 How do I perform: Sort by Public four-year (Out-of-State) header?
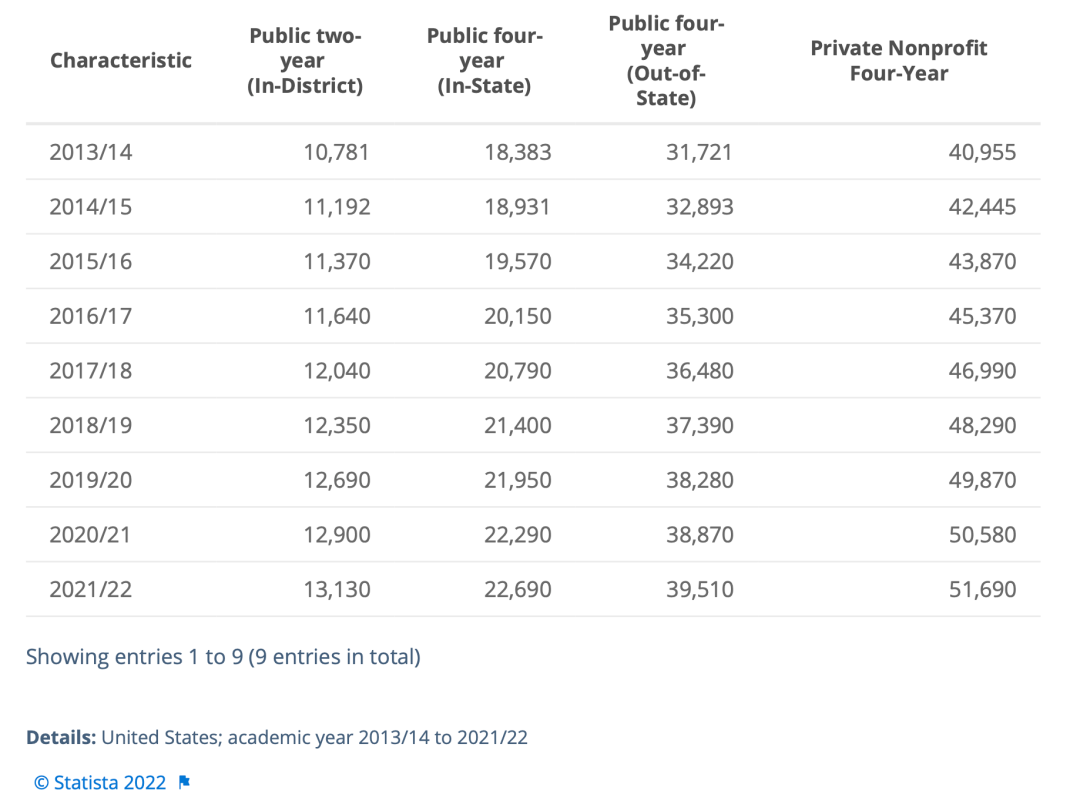point(666,61)
